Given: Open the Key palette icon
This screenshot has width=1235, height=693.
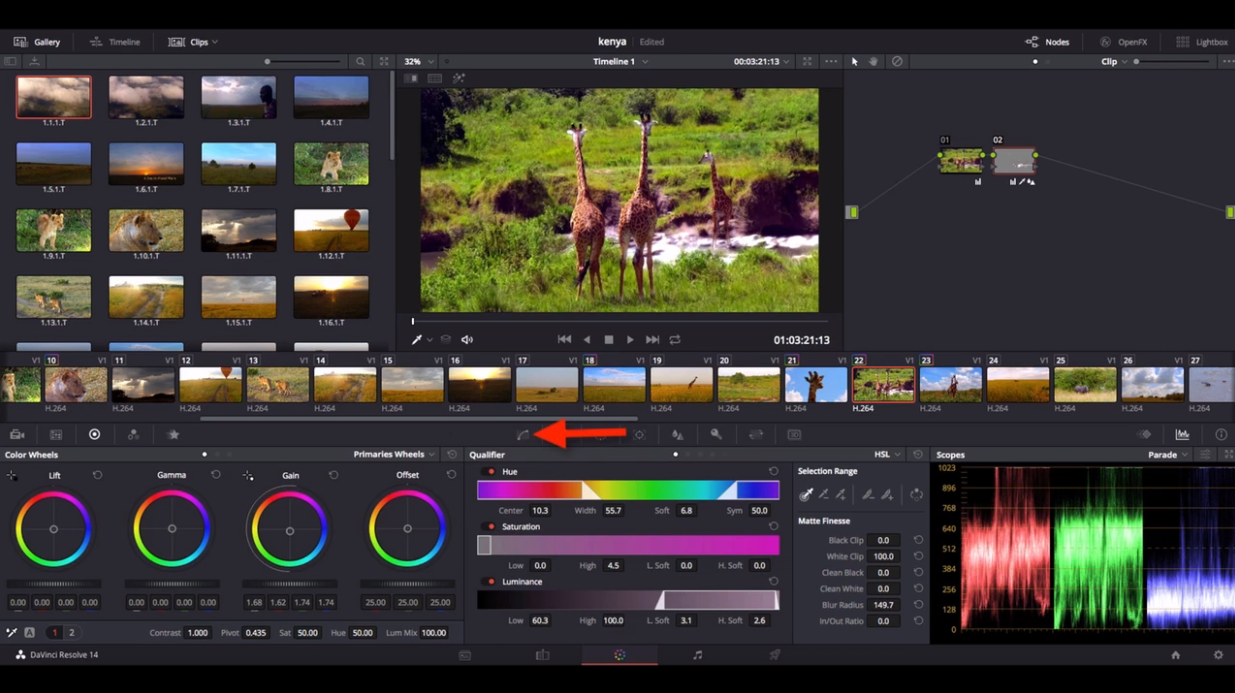Looking at the screenshot, I should (x=716, y=435).
